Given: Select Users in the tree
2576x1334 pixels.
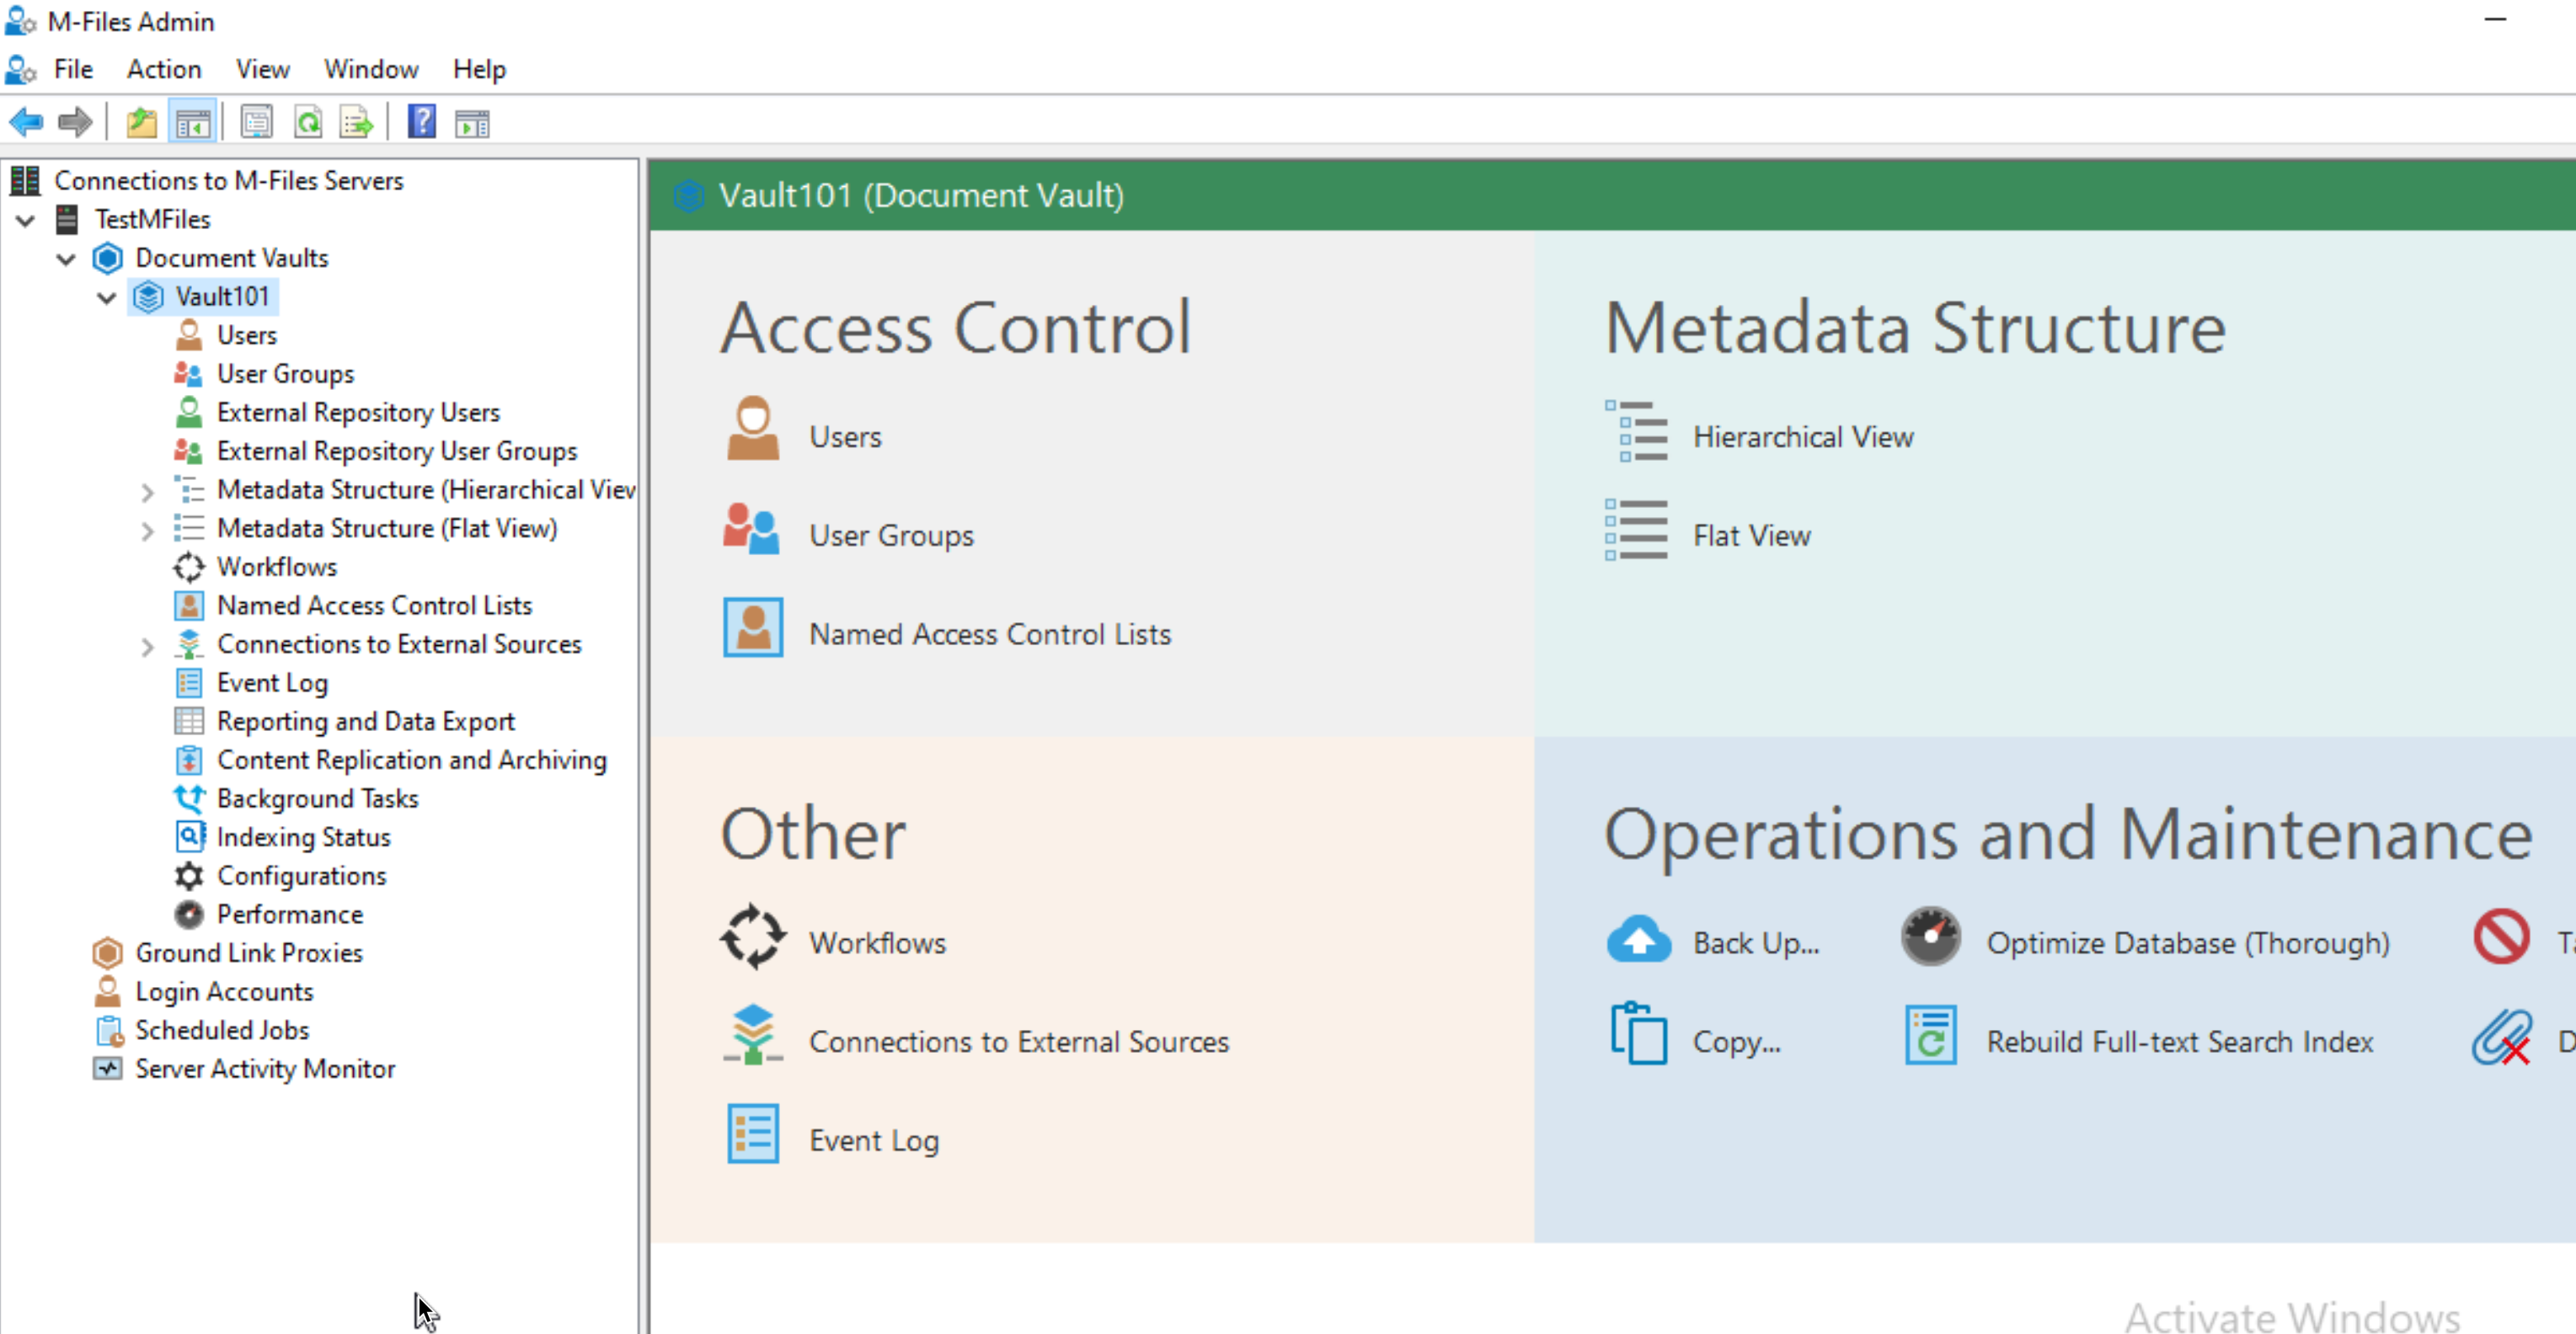Looking at the screenshot, I should click(x=246, y=335).
